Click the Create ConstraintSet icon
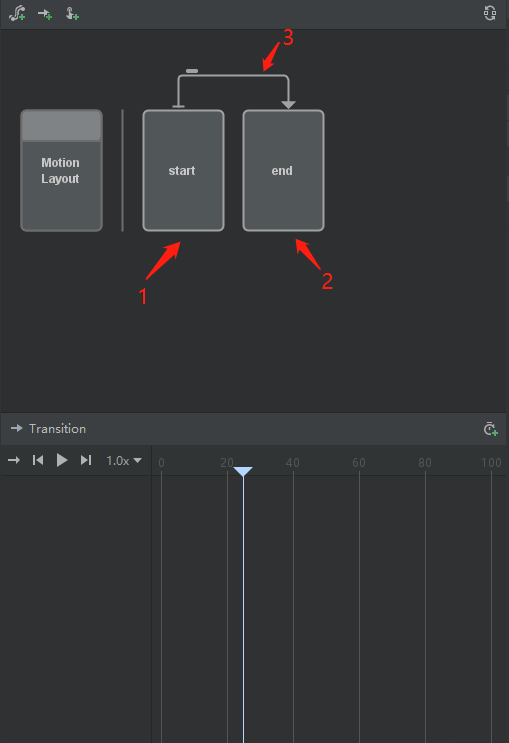The height and width of the screenshot is (743, 509). coord(17,13)
